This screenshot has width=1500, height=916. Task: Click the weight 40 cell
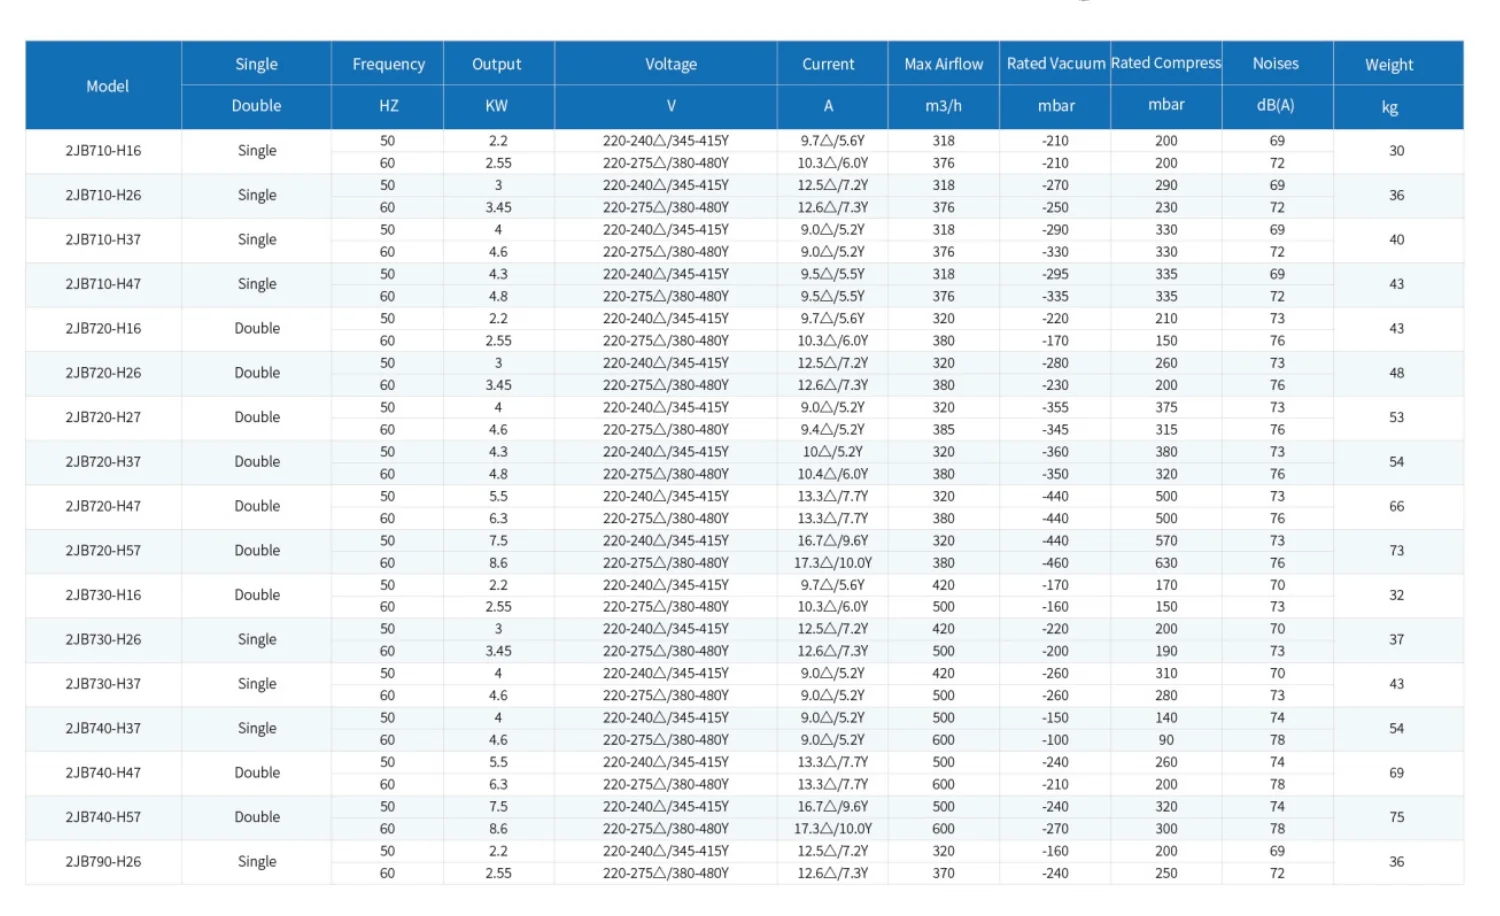[x=1397, y=240]
